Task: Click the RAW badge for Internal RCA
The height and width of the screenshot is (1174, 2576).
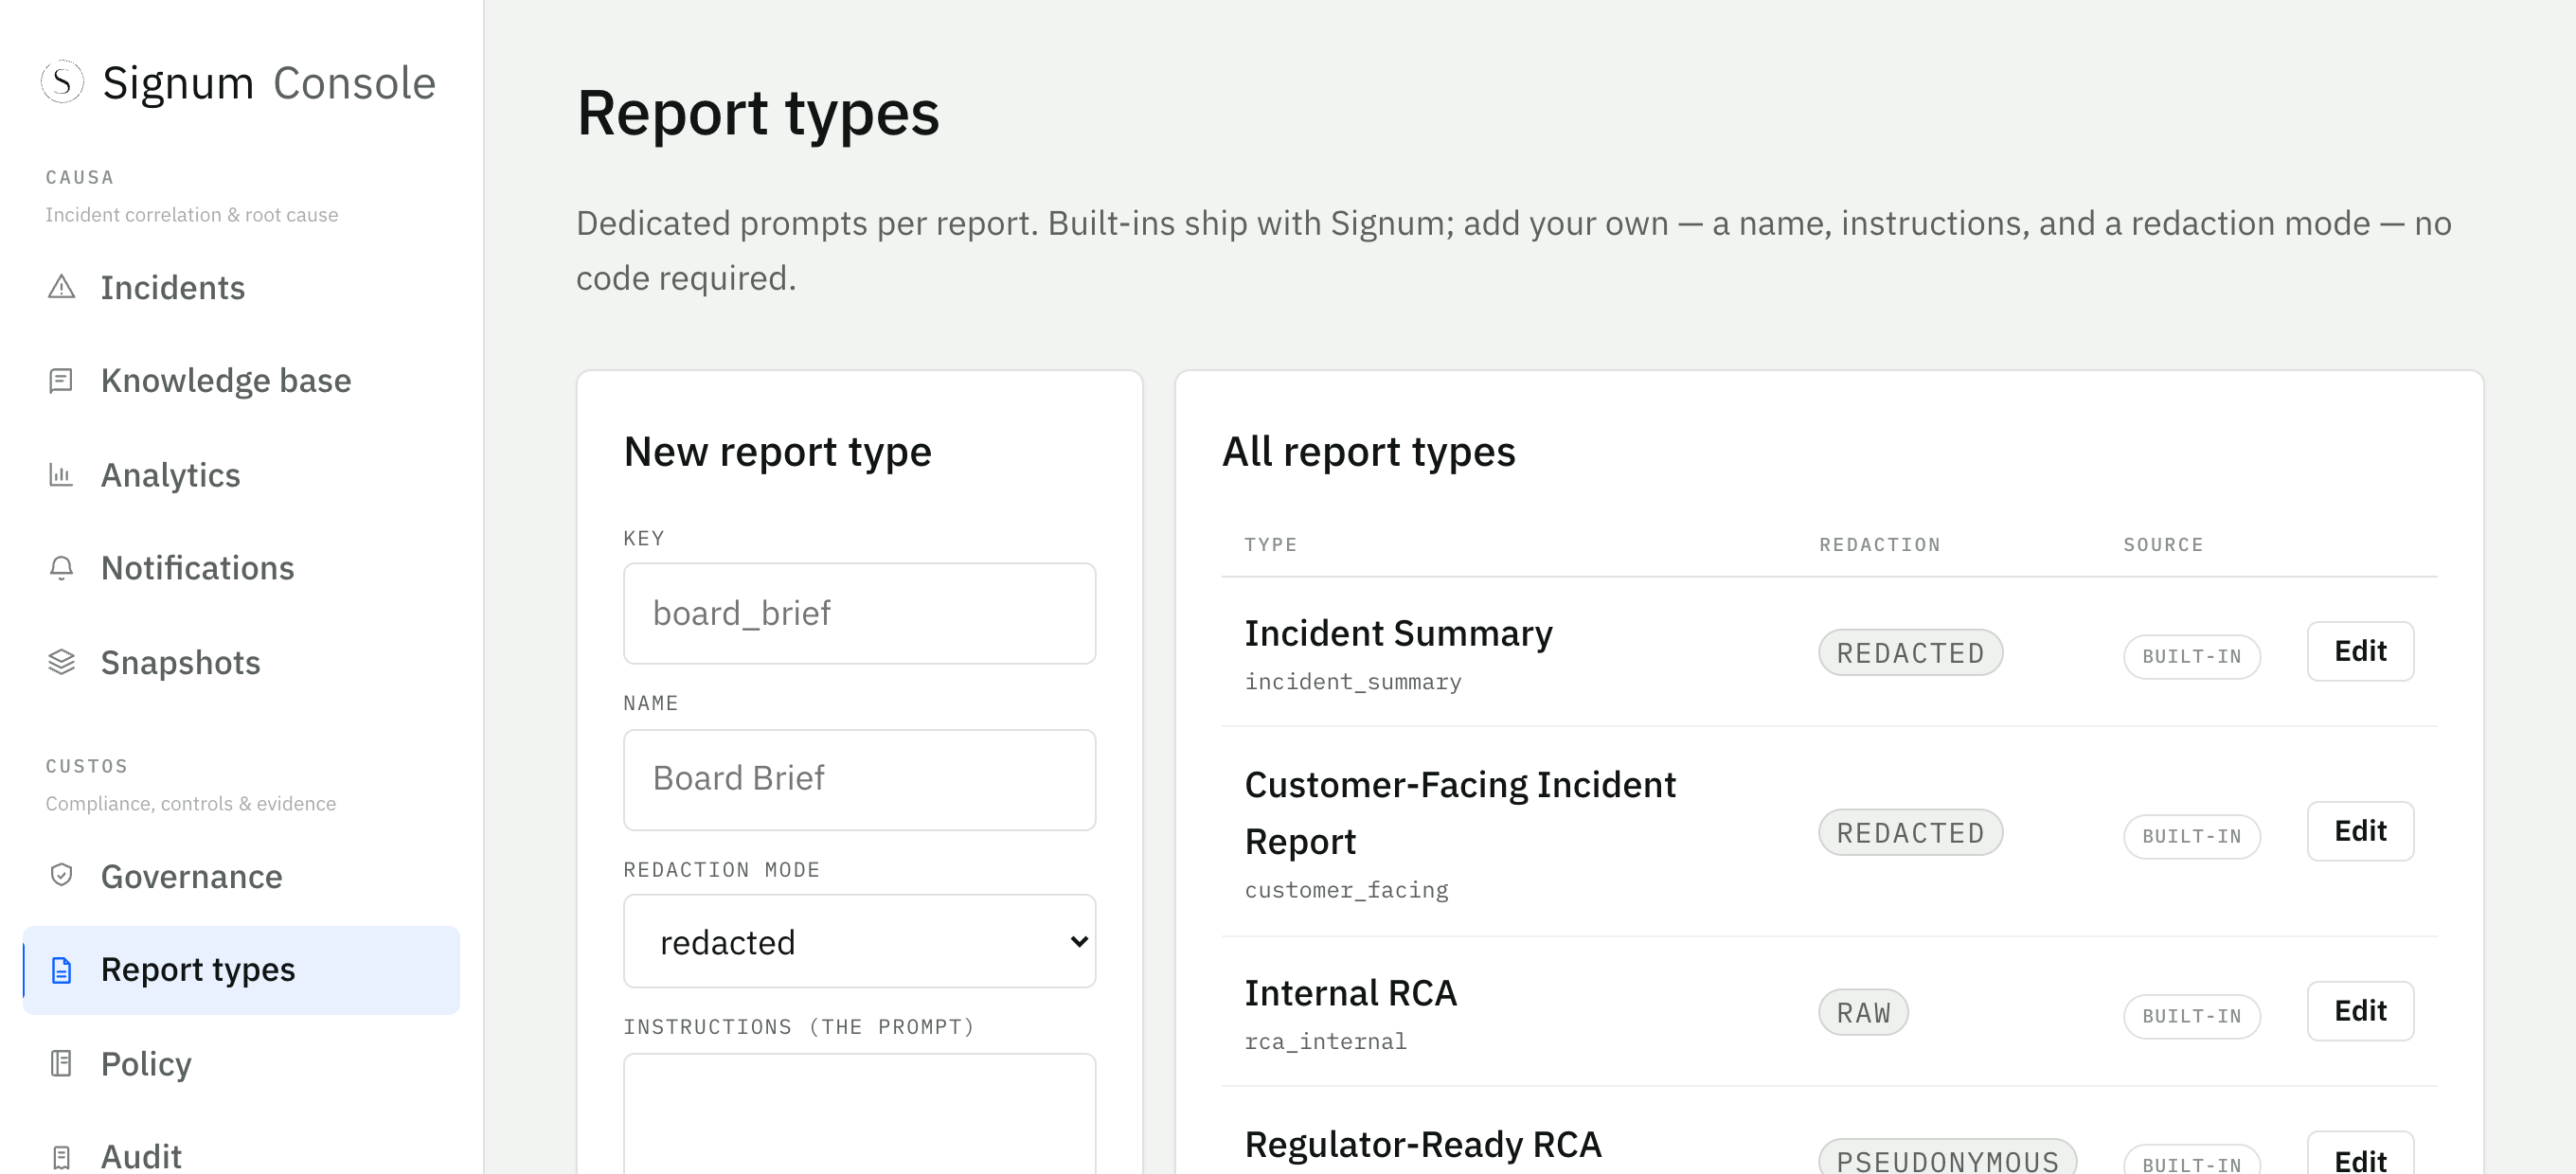Action: point(1863,1012)
